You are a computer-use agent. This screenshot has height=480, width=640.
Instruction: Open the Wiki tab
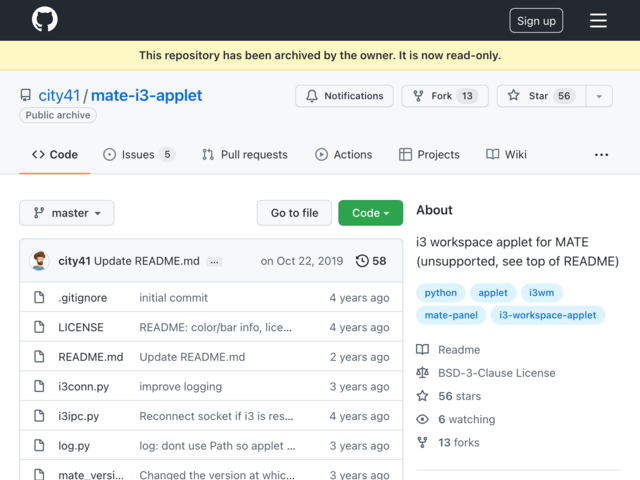tap(506, 155)
